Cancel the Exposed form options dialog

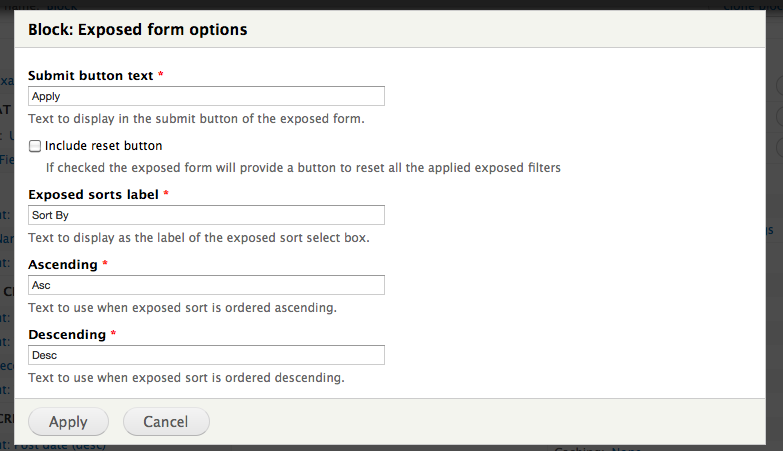(166, 422)
